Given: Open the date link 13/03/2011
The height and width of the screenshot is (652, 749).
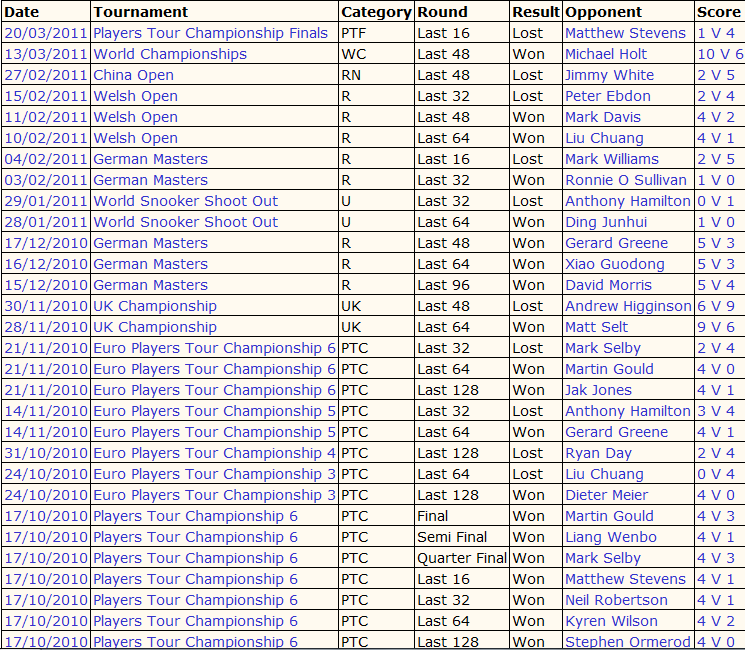Looking at the screenshot, I should point(45,54).
